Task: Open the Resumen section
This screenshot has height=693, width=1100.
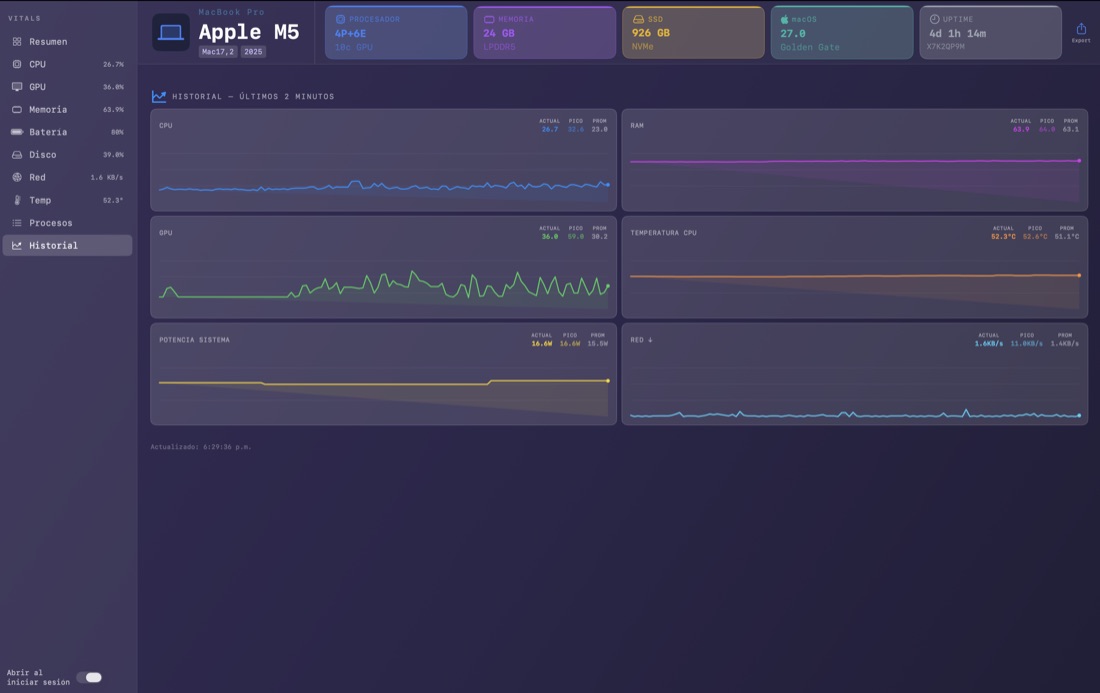Action: (x=67, y=41)
